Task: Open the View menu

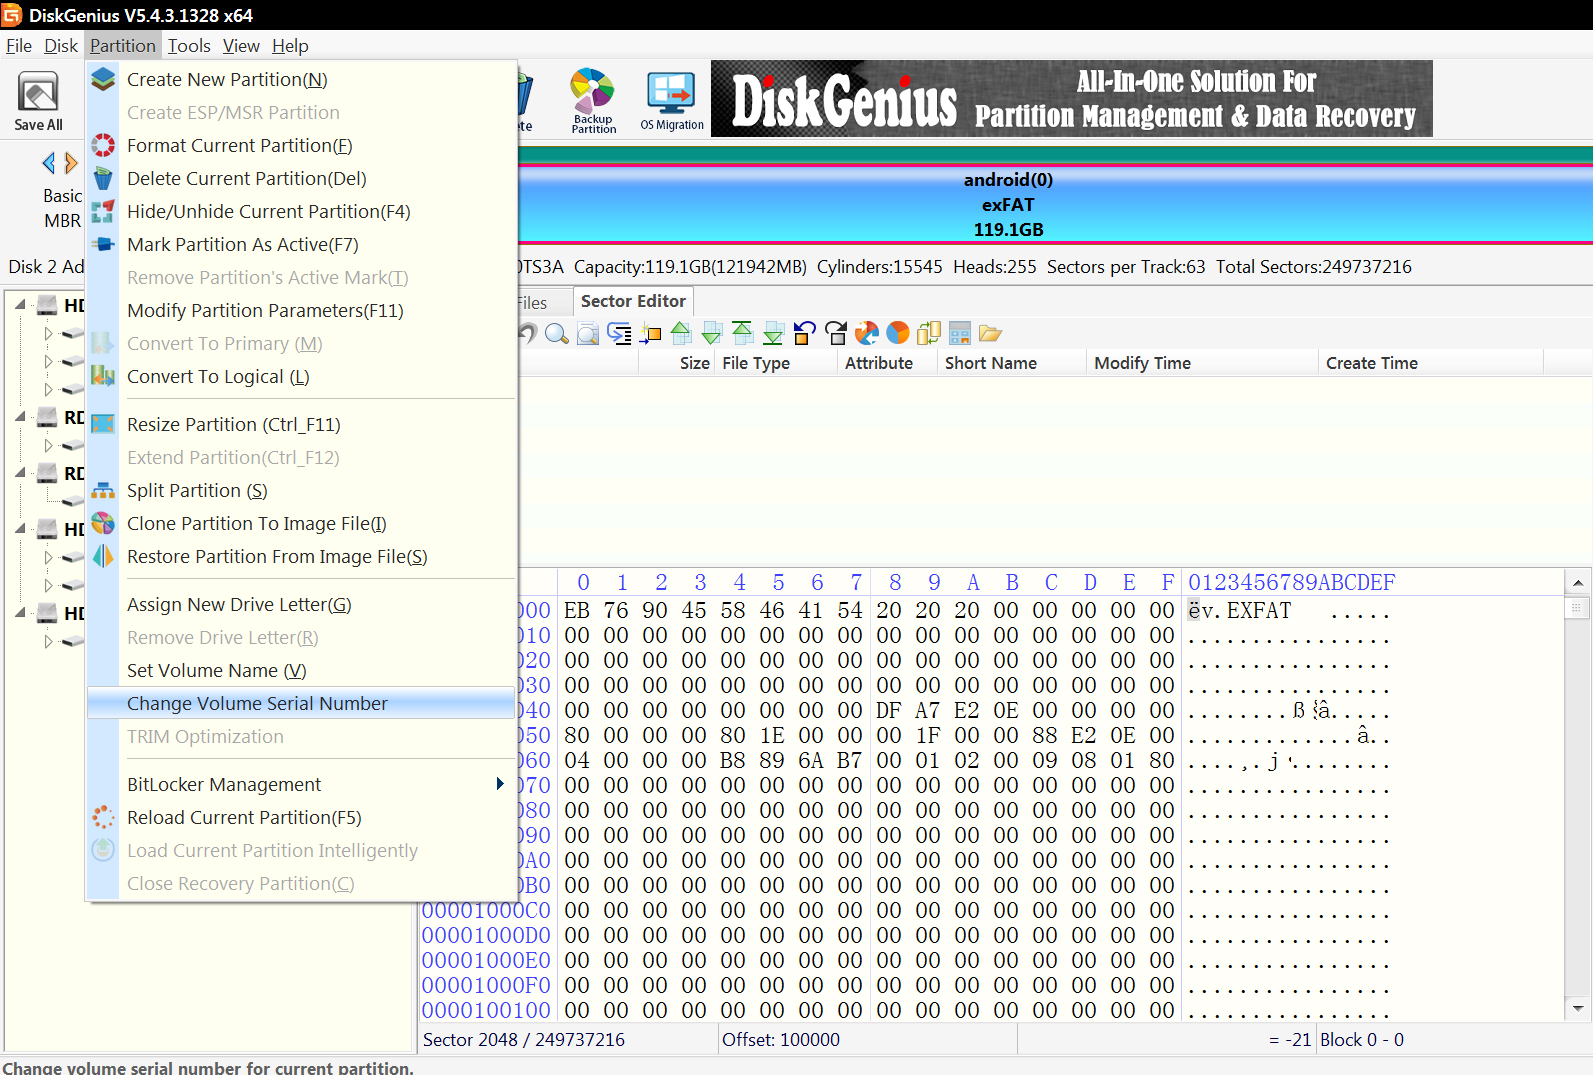Action: pos(241,46)
